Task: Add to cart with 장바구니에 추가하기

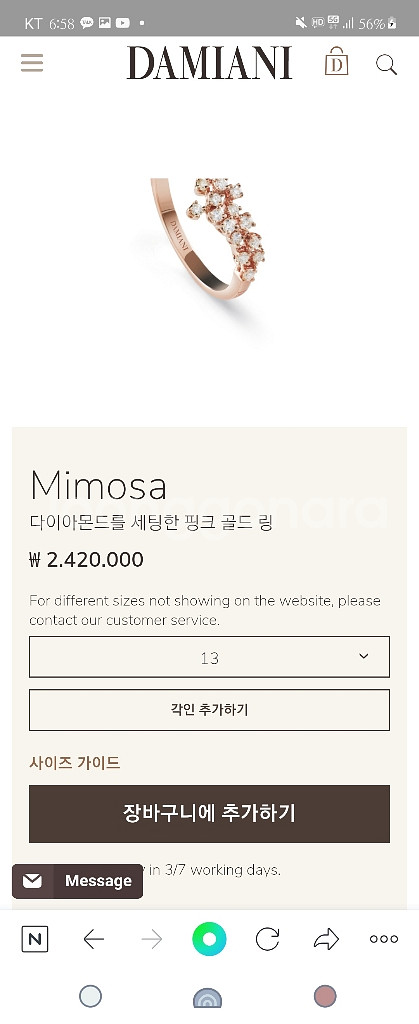Action: 210,814
